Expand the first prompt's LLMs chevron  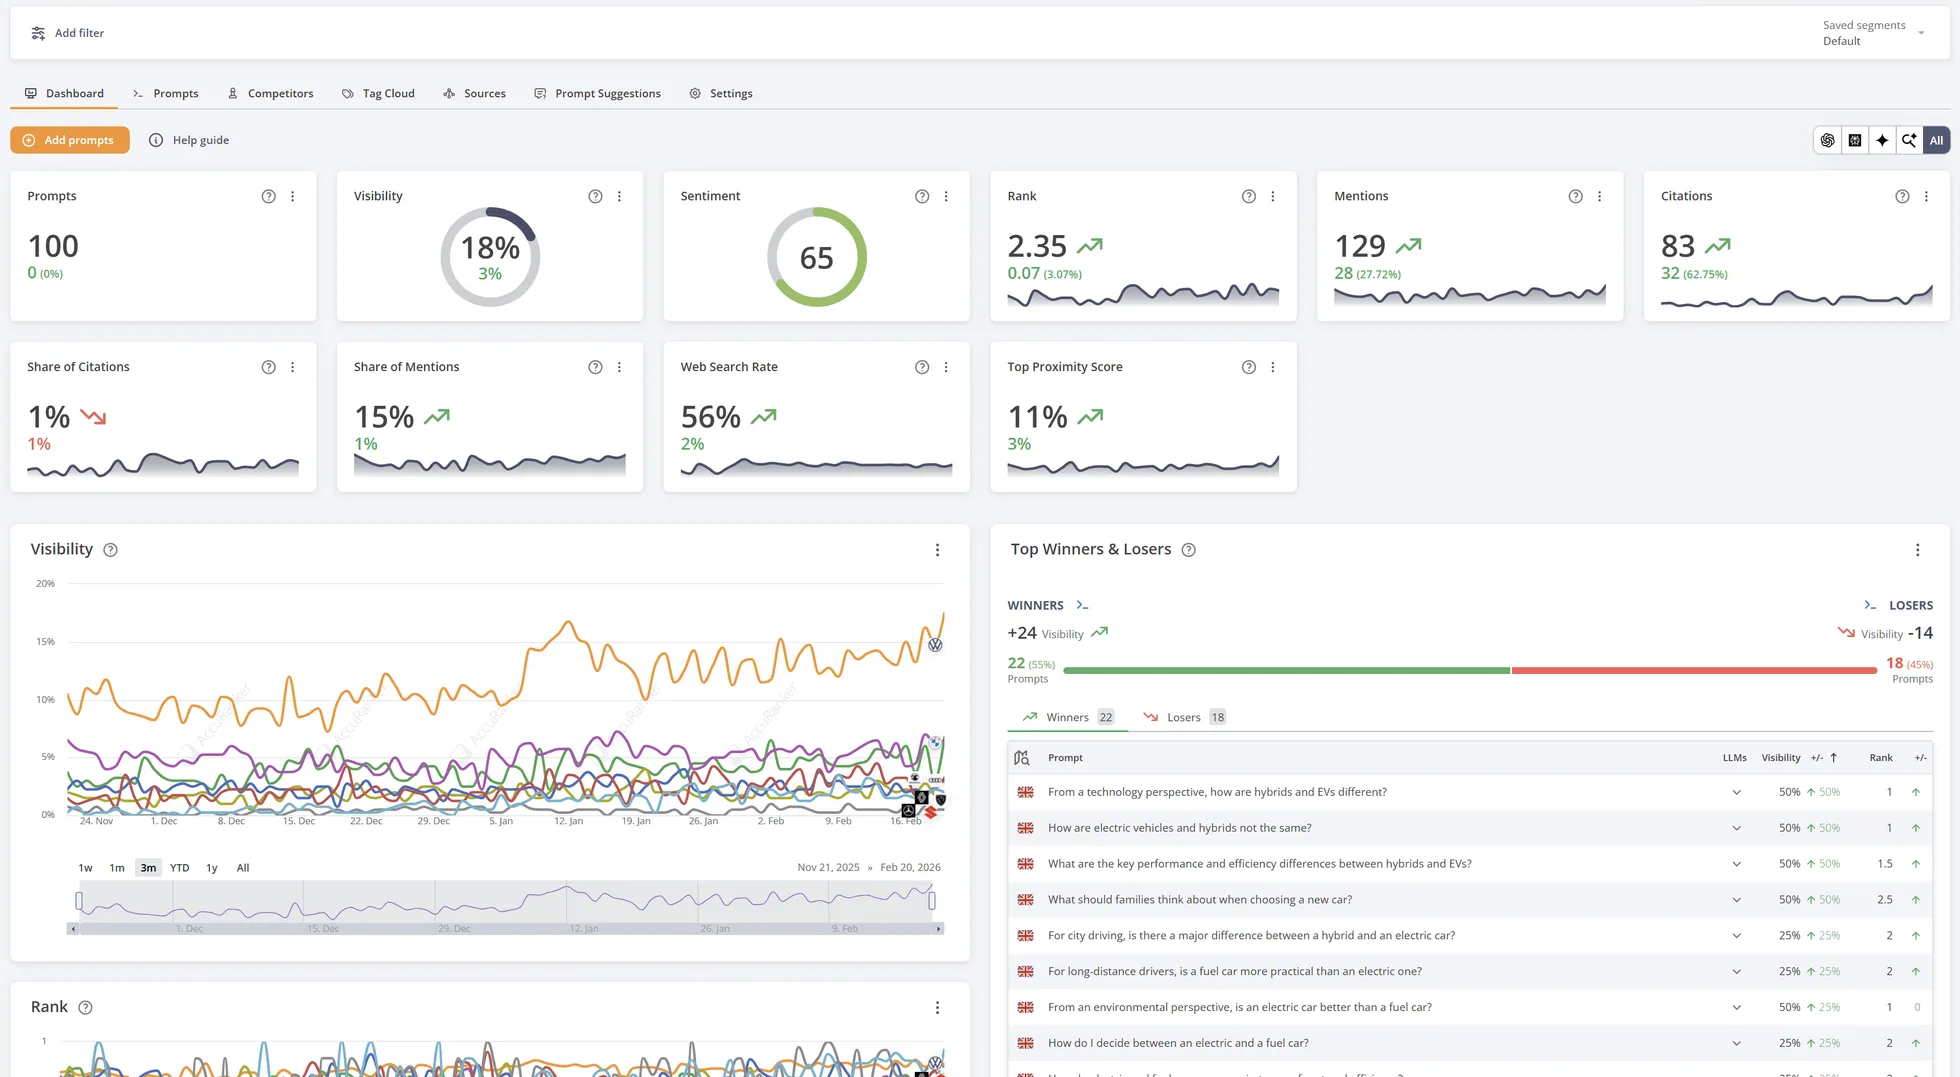(1737, 792)
